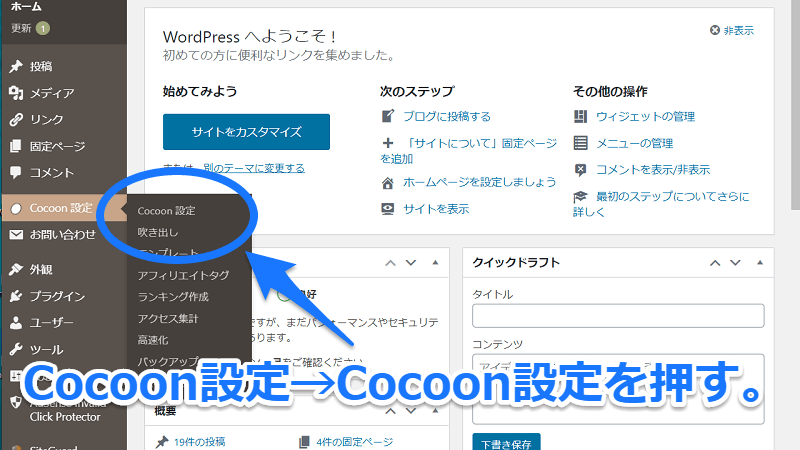Screen dimensions: 800x450
Task: Click the pin icon beside 投稿
Action: 15,67
